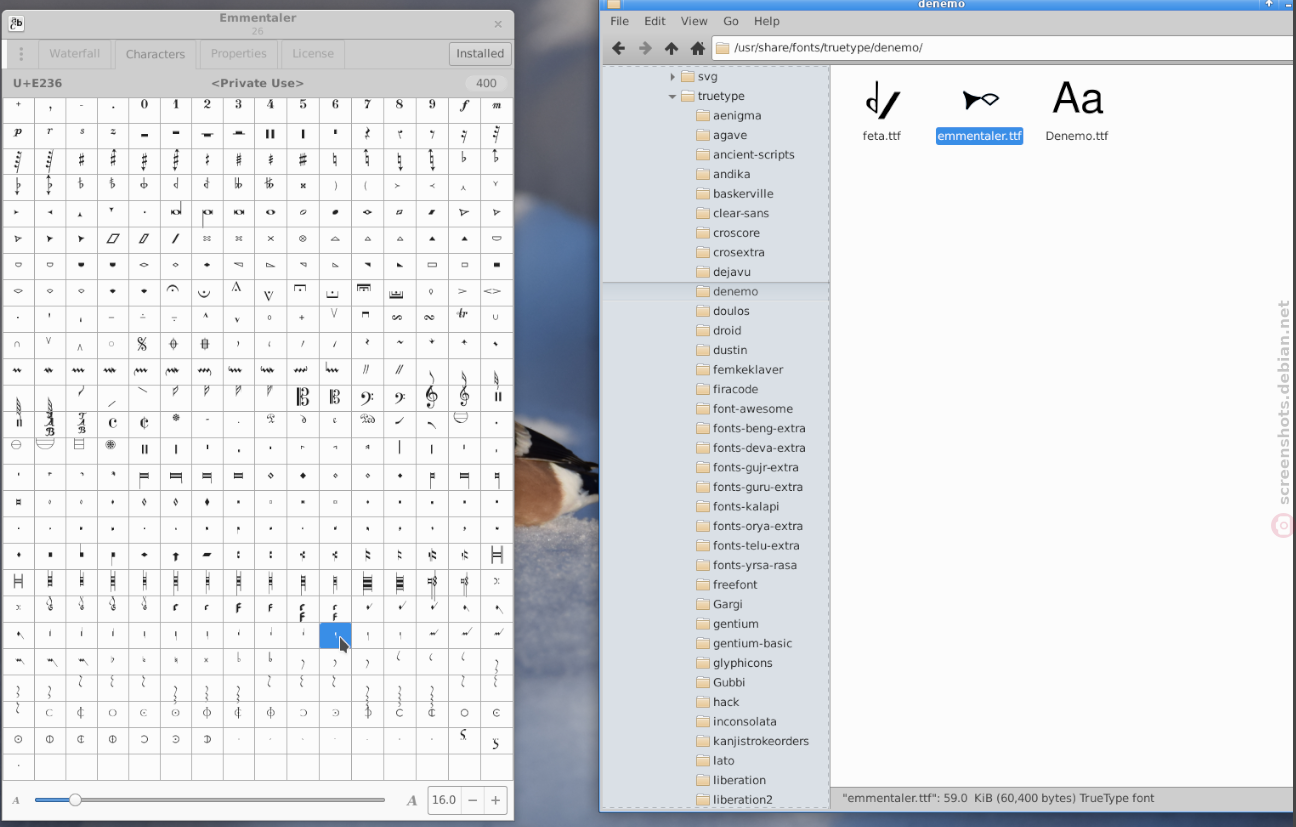1296x827 pixels.
Task: Decrease font size with minus button
Action: 472,800
